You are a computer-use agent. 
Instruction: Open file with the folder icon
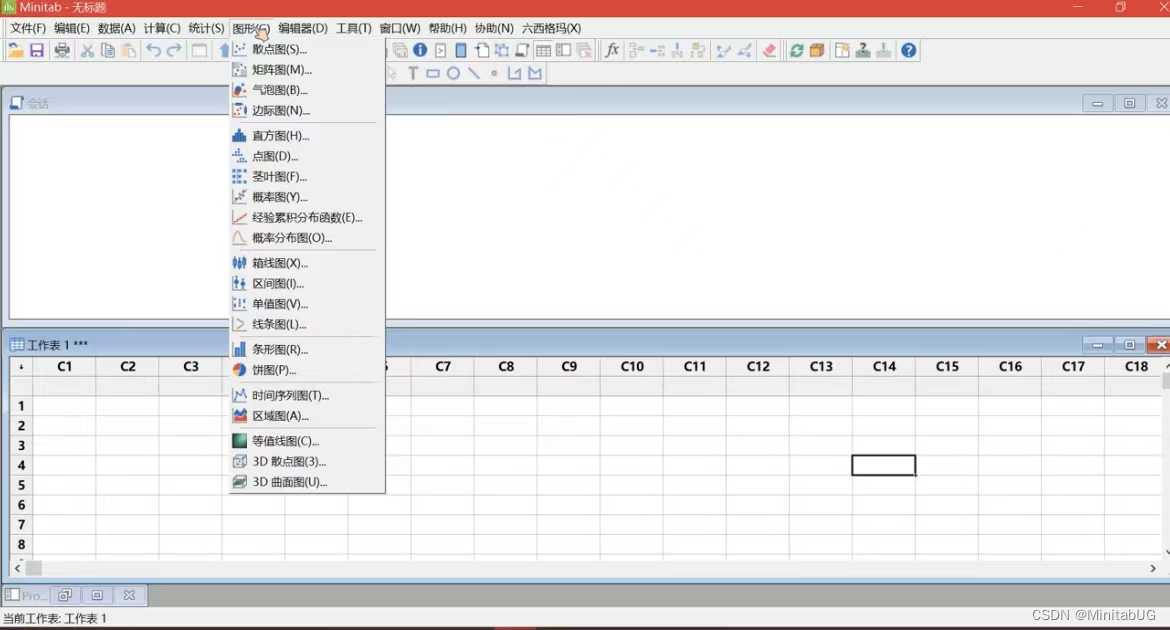coord(16,51)
